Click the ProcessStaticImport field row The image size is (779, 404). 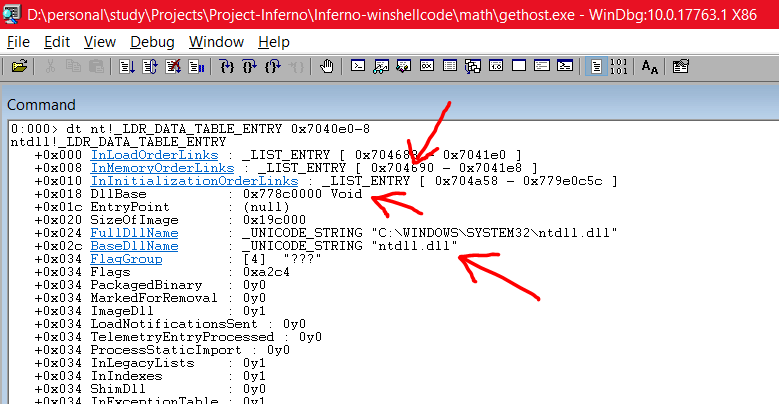[162, 350]
